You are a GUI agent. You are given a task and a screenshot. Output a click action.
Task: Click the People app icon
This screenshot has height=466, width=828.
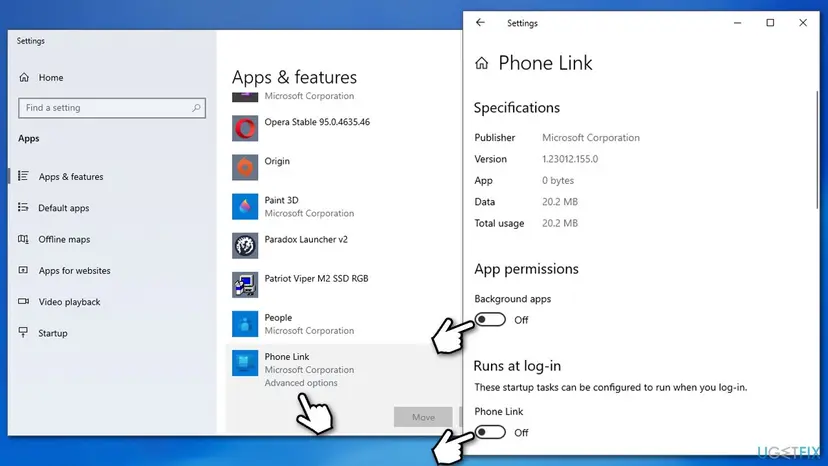(x=245, y=324)
